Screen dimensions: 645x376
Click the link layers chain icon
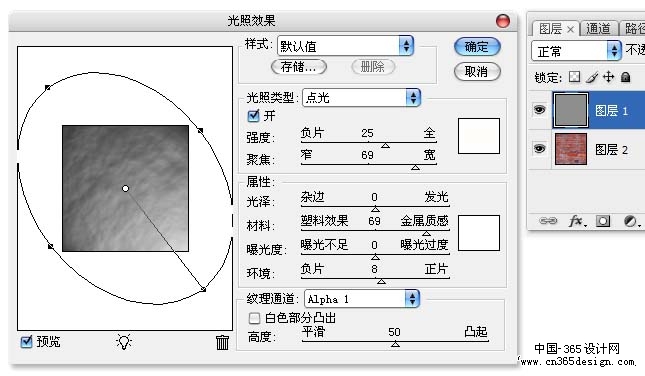click(548, 221)
